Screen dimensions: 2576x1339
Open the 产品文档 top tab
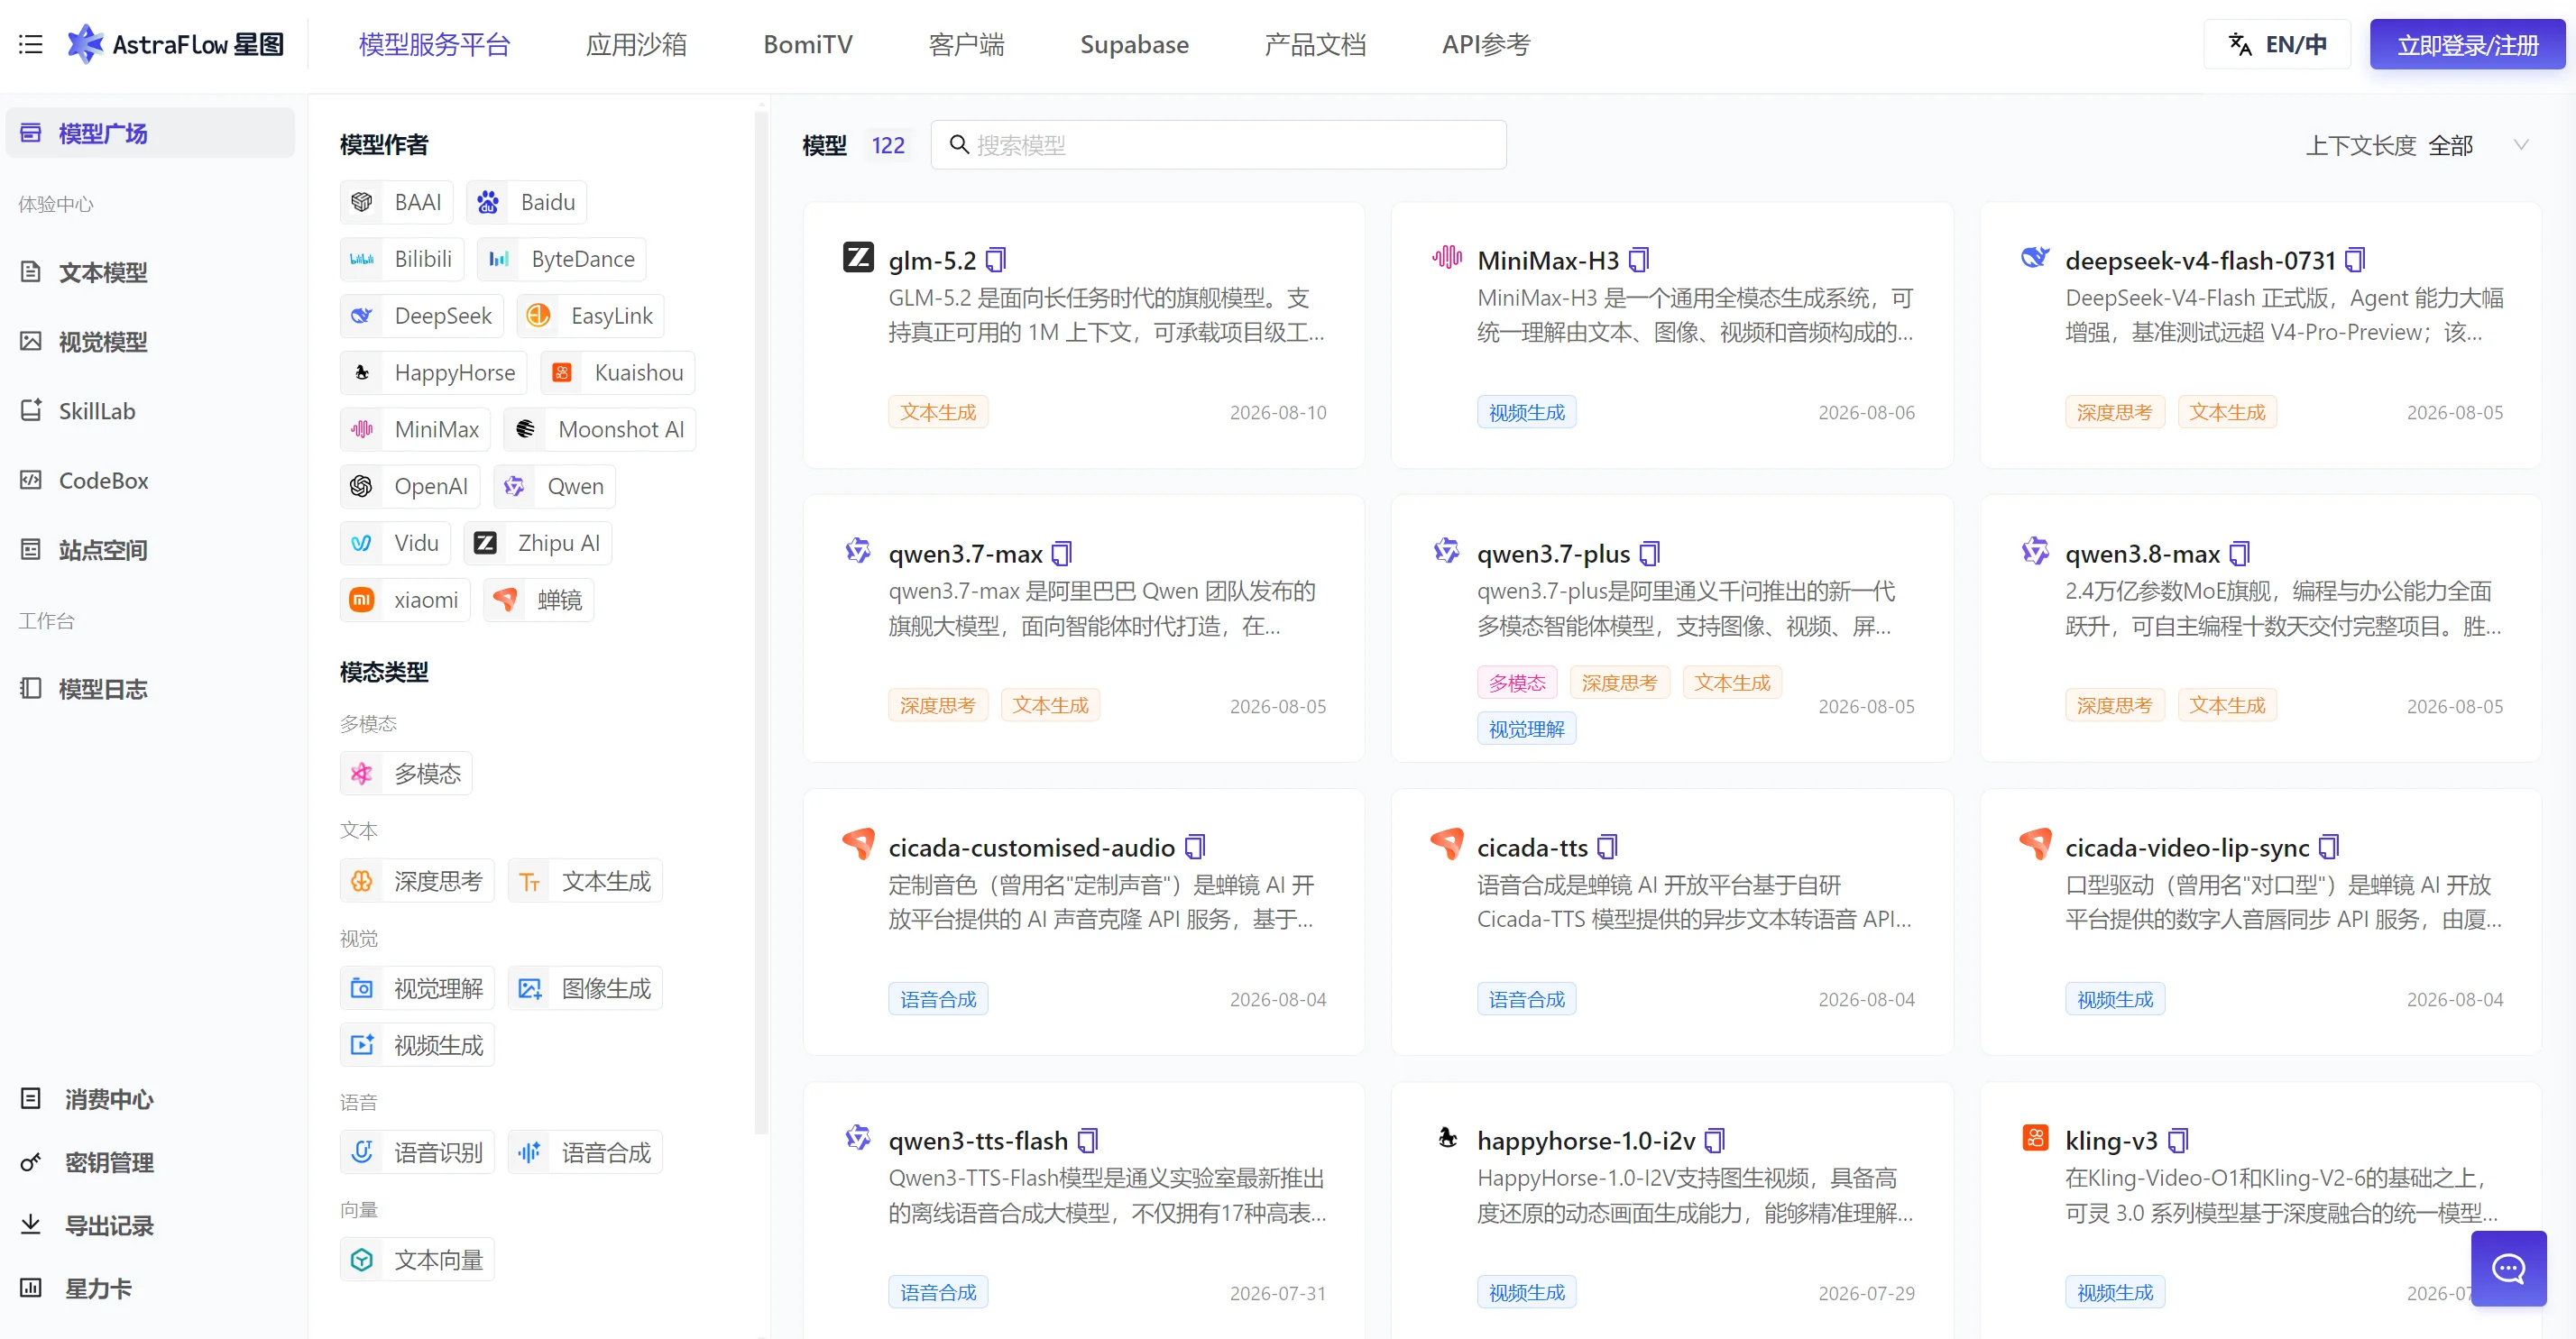coord(1315,44)
